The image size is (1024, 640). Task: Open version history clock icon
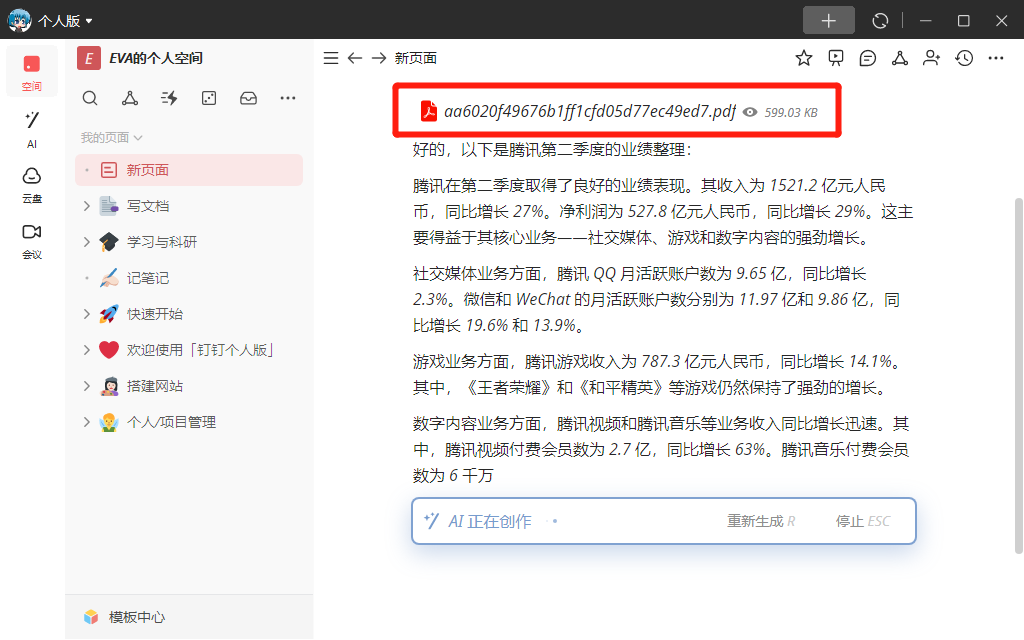[x=964, y=58]
